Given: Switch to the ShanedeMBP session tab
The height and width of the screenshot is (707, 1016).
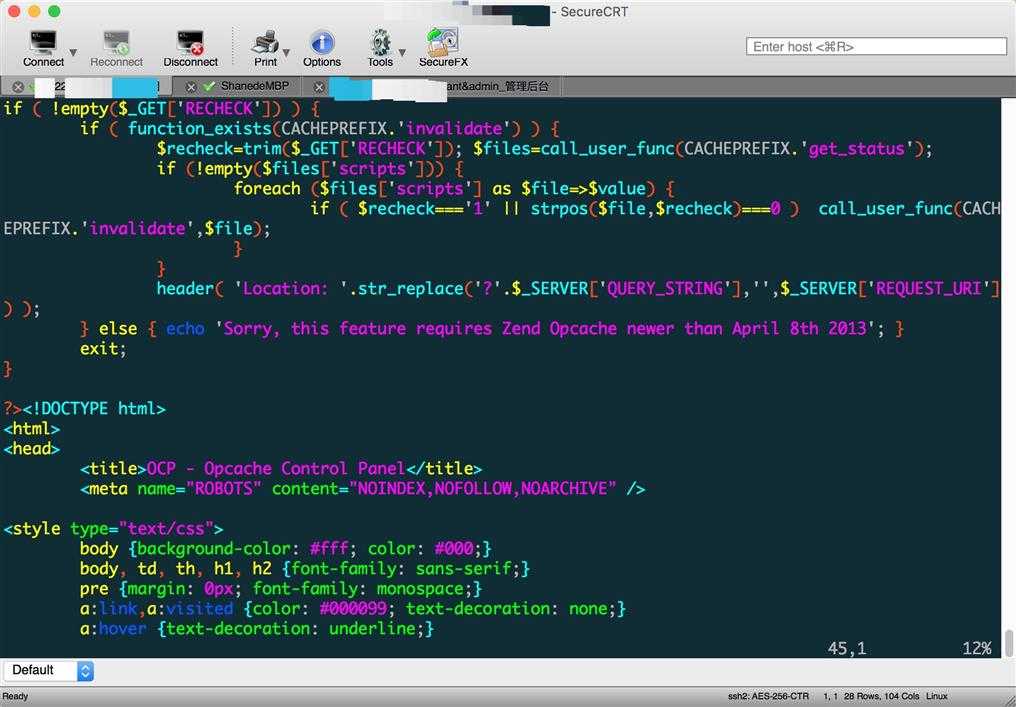Looking at the screenshot, I should (x=255, y=86).
